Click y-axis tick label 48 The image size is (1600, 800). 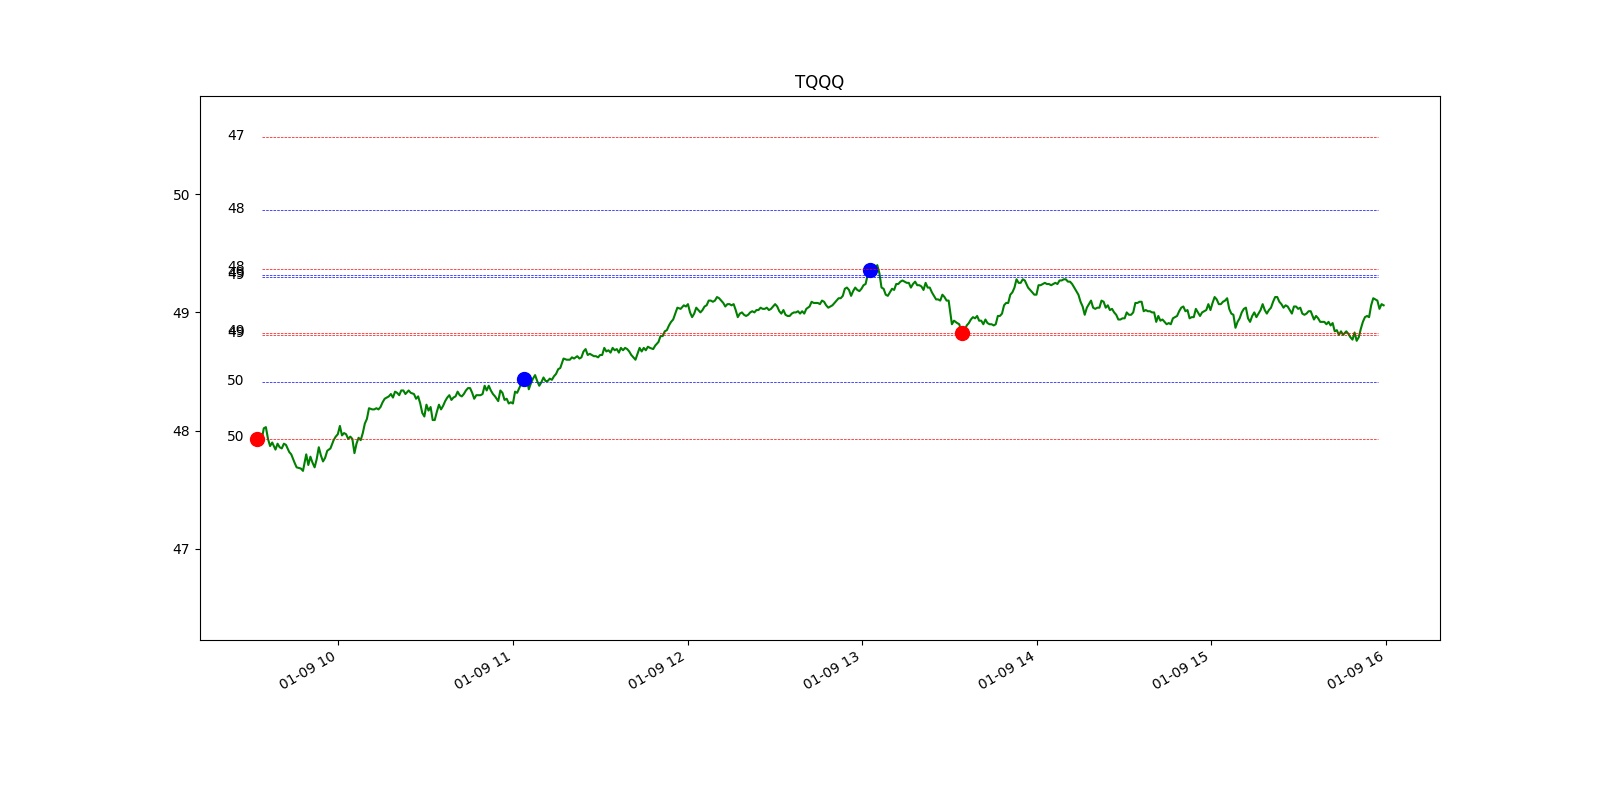click(x=181, y=431)
